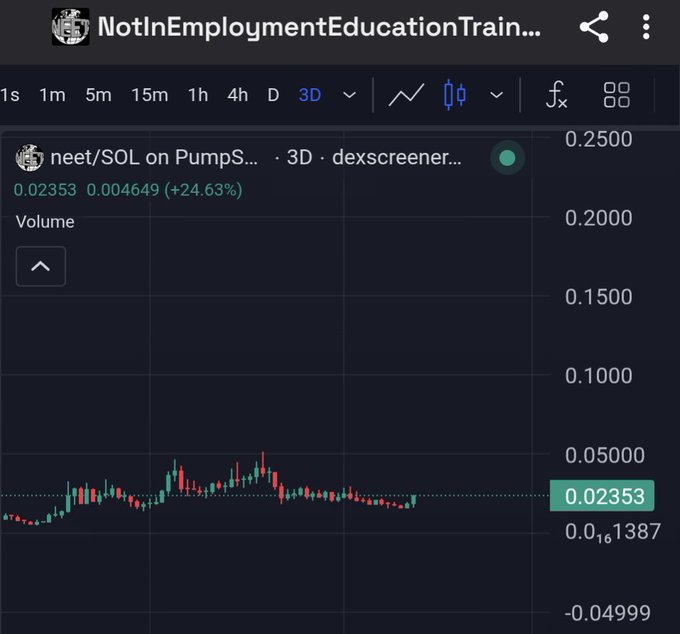Choose the 4h timeframe
The width and height of the screenshot is (680, 634).
[238, 95]
